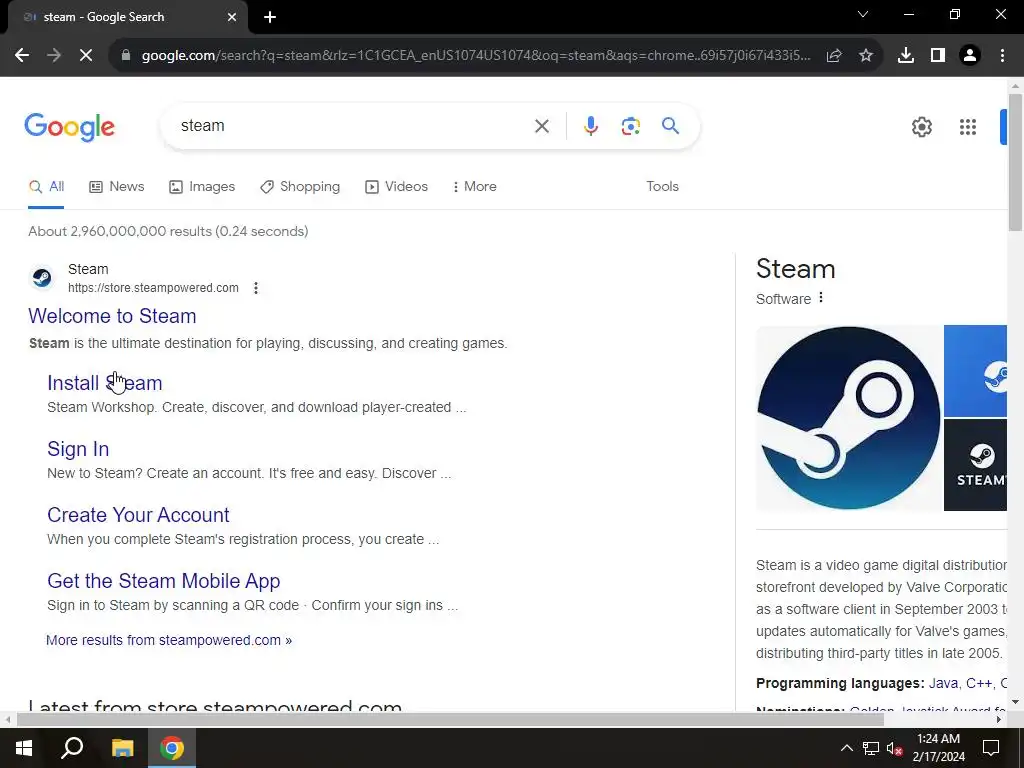This screenshot has height=768, width=1024.
Task: Click the share page icon in address bar
Action: pos(834,56)
